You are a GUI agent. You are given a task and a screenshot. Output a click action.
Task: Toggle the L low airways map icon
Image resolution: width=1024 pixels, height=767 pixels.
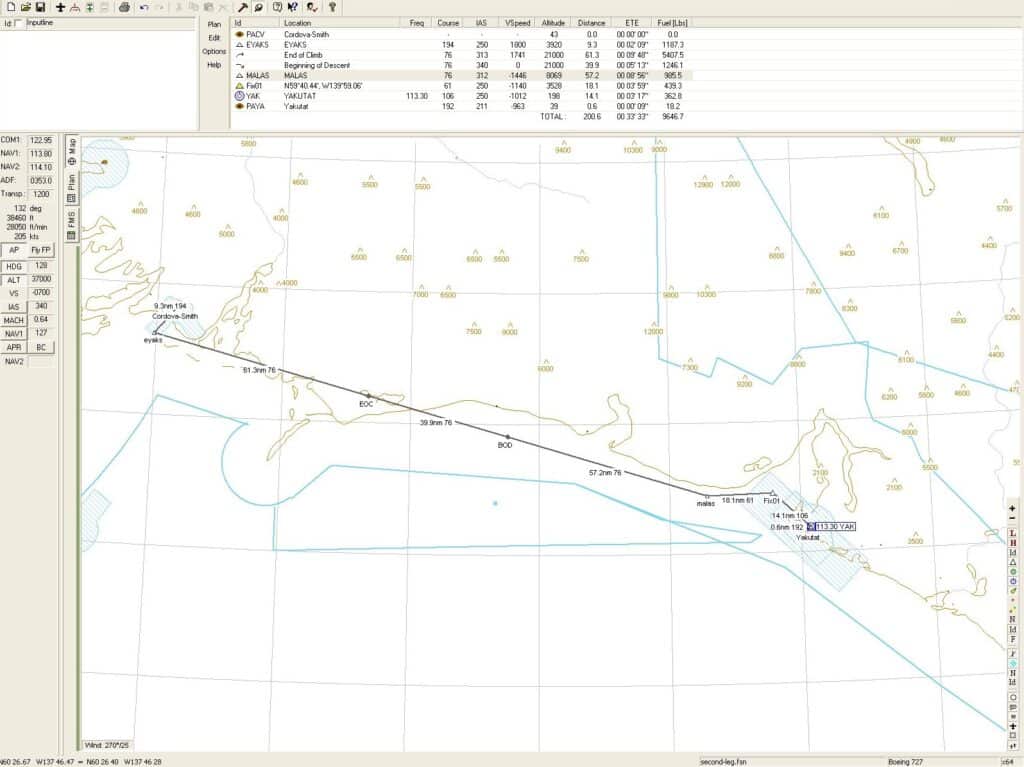(x=1014, y=534)
